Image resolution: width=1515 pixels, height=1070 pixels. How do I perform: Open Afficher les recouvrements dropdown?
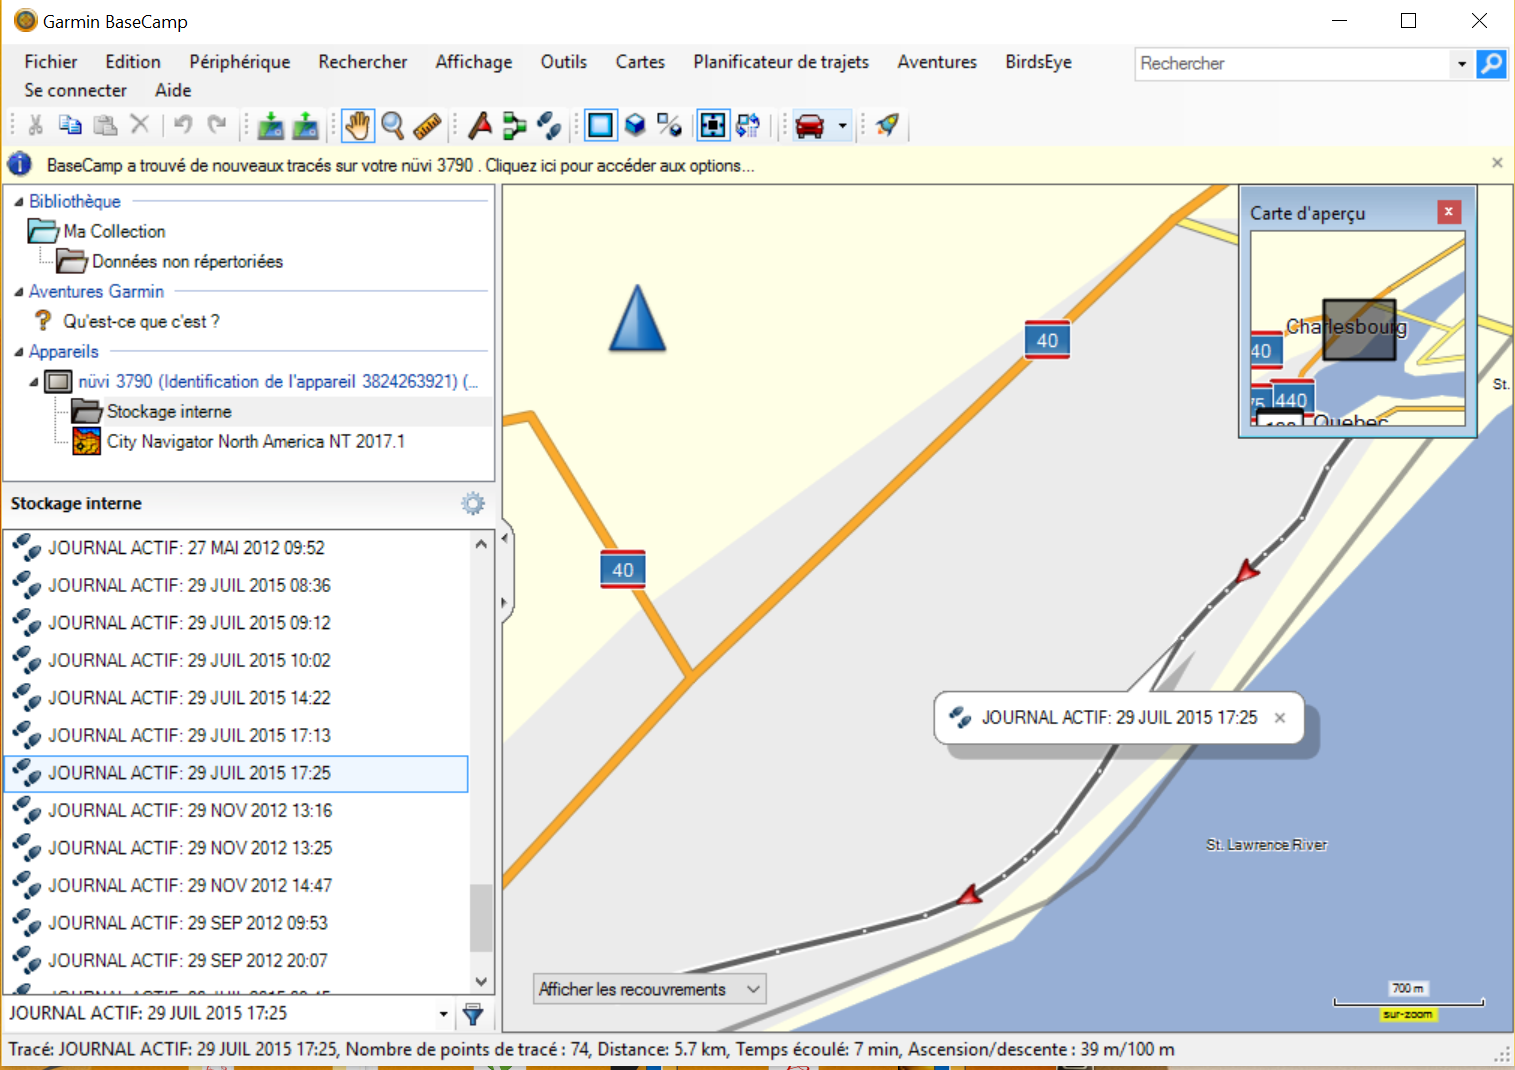tap(650, 989)
